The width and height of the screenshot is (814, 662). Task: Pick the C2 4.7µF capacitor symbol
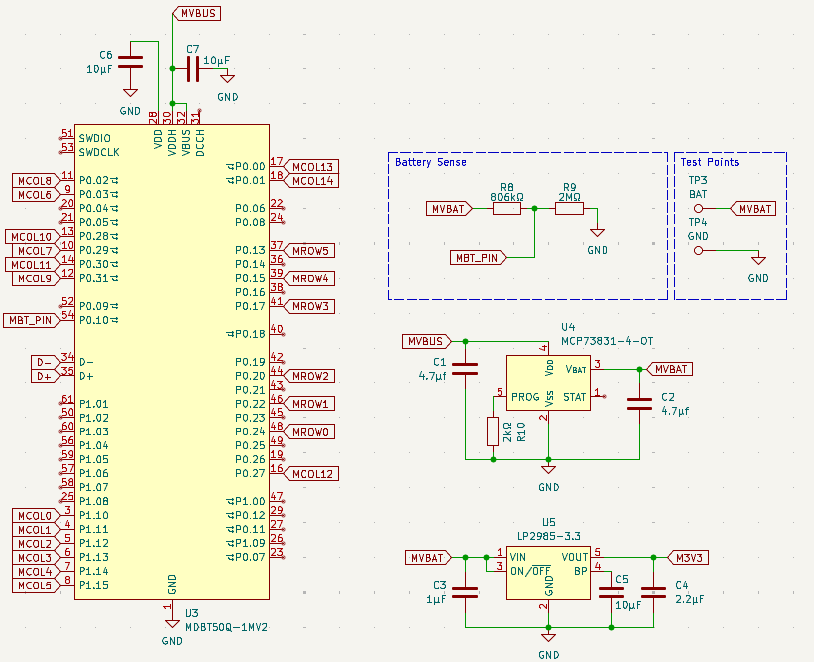pyautogui.click(x=639, y=404)
